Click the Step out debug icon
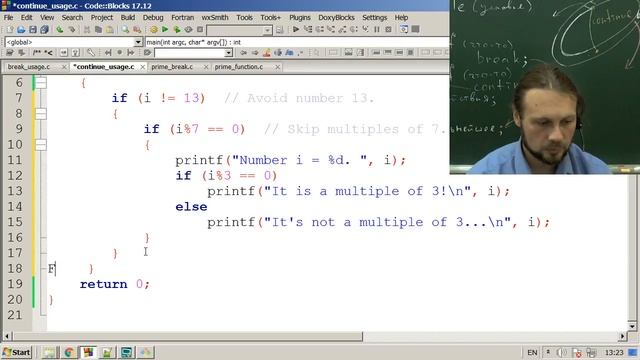The image size is (640, 360). click(342, 29)
